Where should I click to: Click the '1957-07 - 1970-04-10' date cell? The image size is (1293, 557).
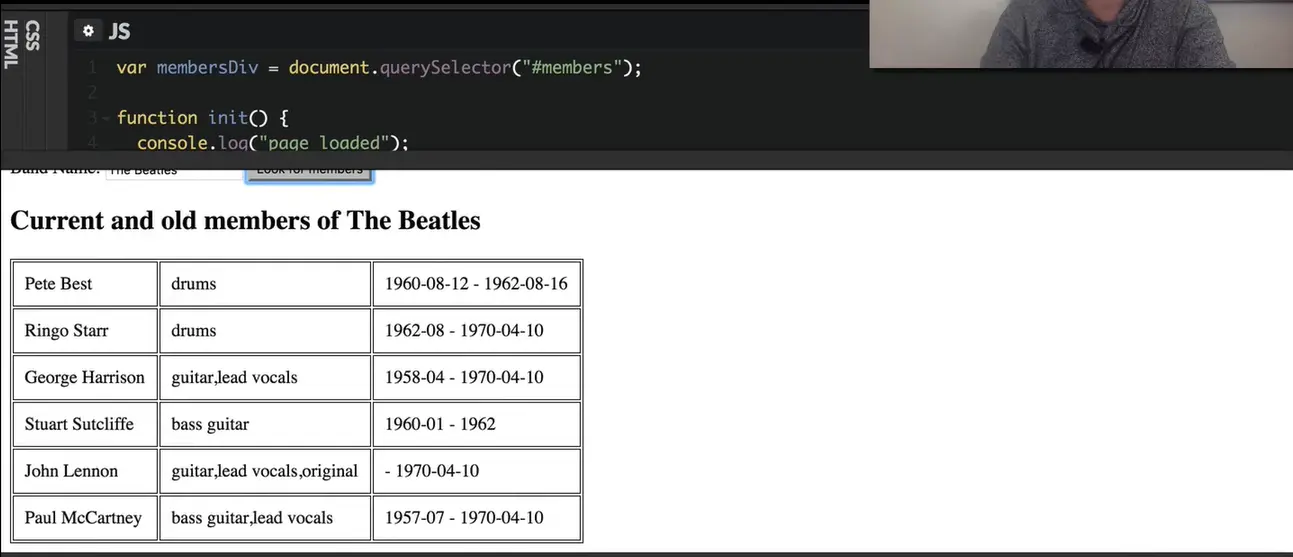[477, 518]
